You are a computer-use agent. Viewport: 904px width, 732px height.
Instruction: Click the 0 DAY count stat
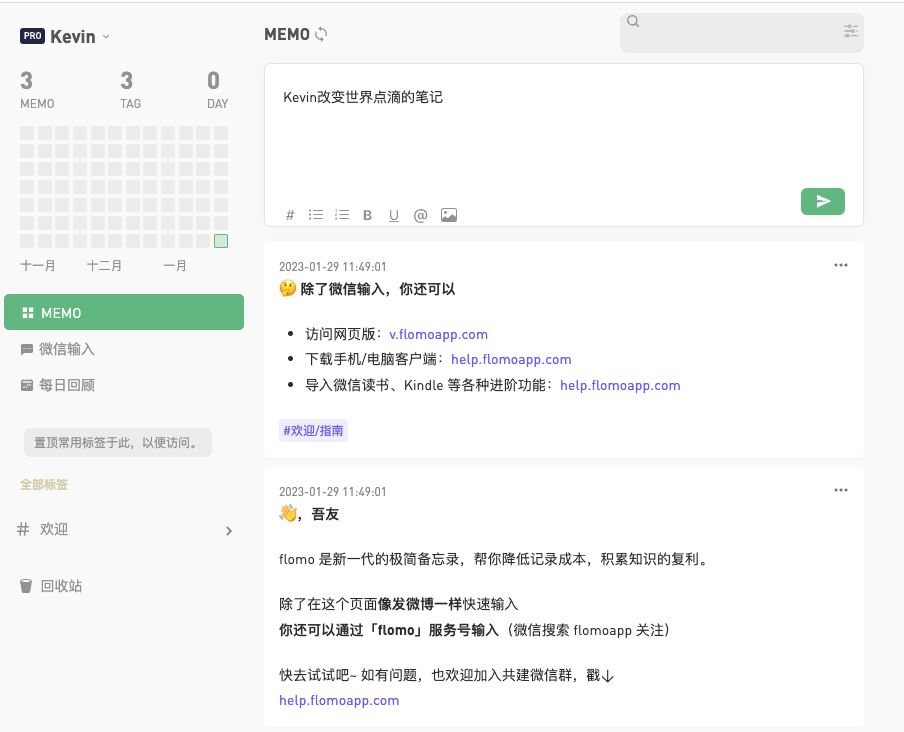click(x=217, y=90)
